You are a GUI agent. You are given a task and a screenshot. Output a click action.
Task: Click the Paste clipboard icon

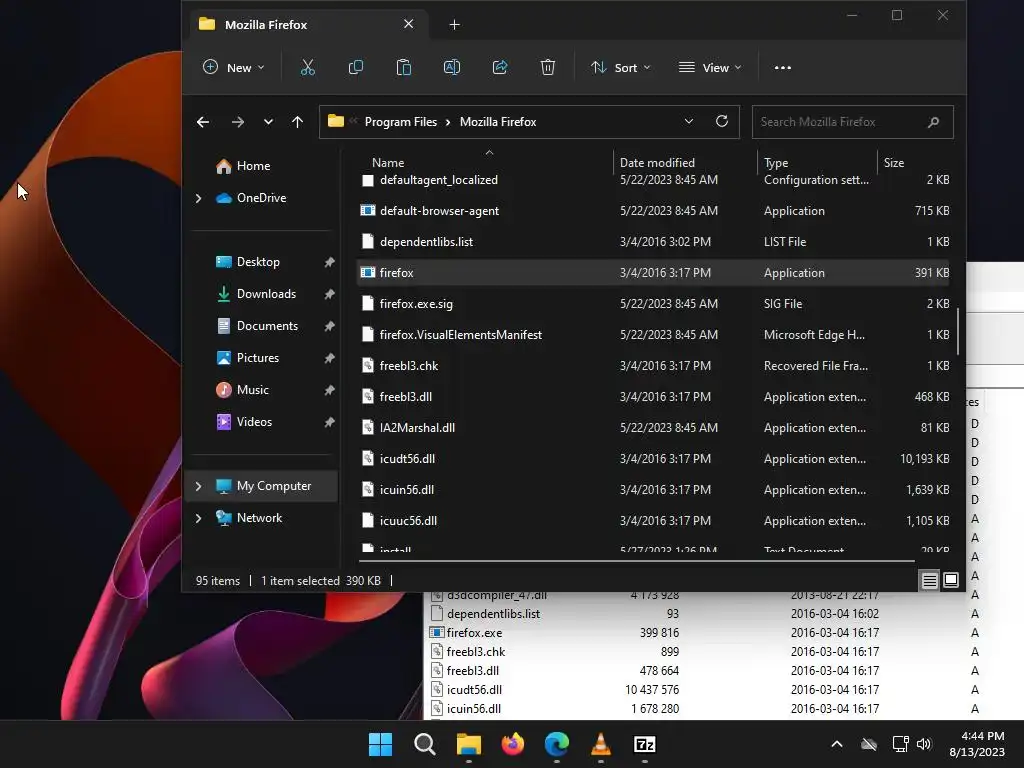coord(404,67)
